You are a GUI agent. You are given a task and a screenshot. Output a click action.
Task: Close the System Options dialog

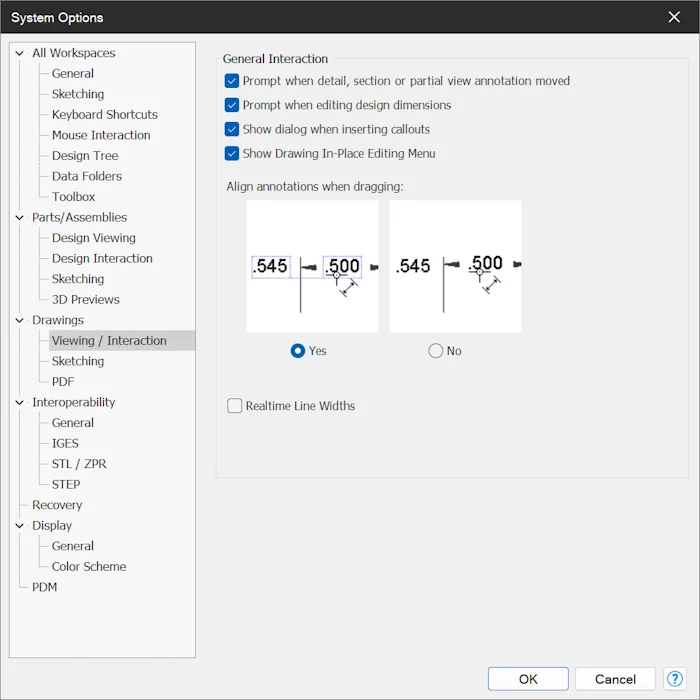(x=674, y=17)
